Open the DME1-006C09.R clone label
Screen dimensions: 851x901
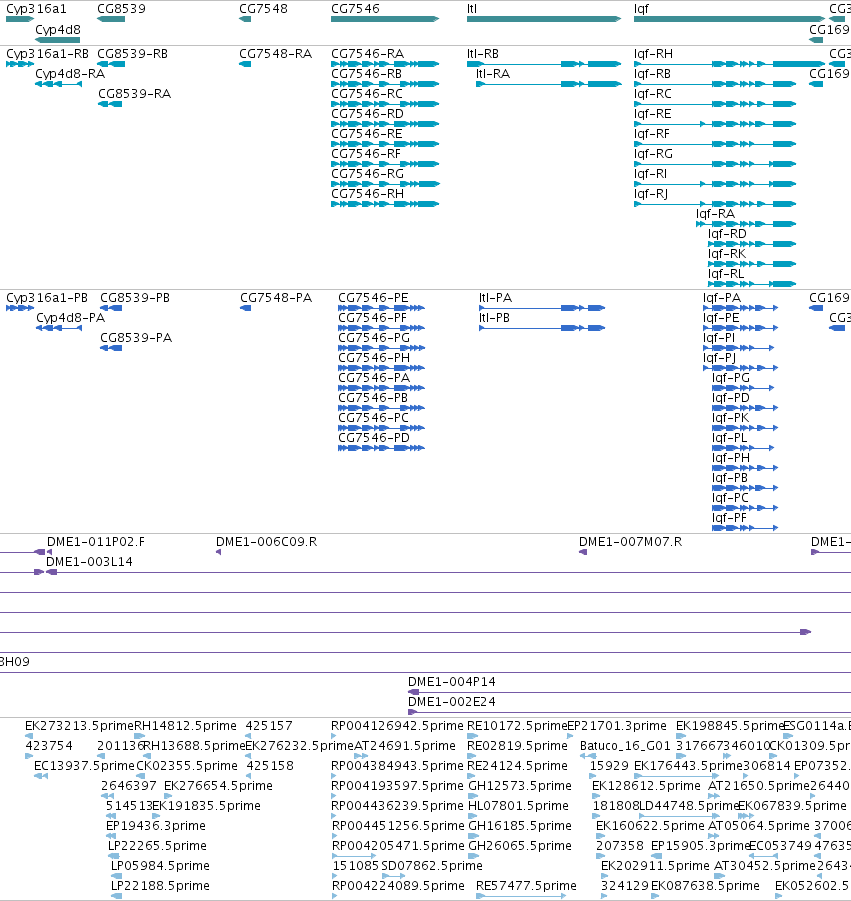267,542
